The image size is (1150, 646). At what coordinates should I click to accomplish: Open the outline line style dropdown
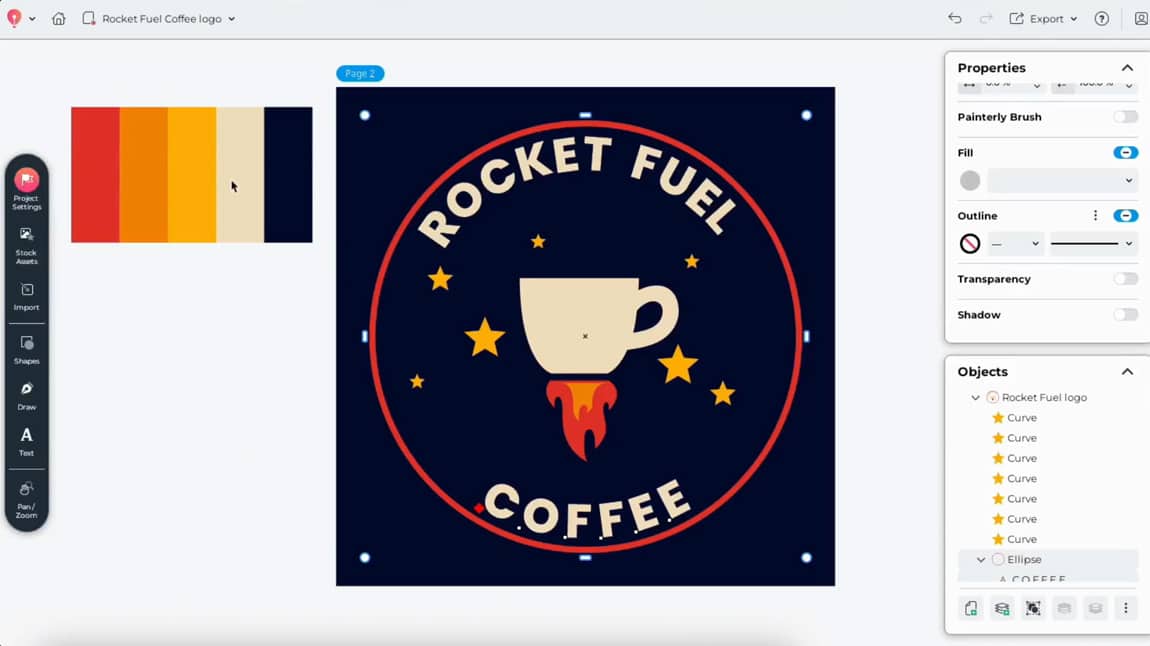coord(1092,244)
